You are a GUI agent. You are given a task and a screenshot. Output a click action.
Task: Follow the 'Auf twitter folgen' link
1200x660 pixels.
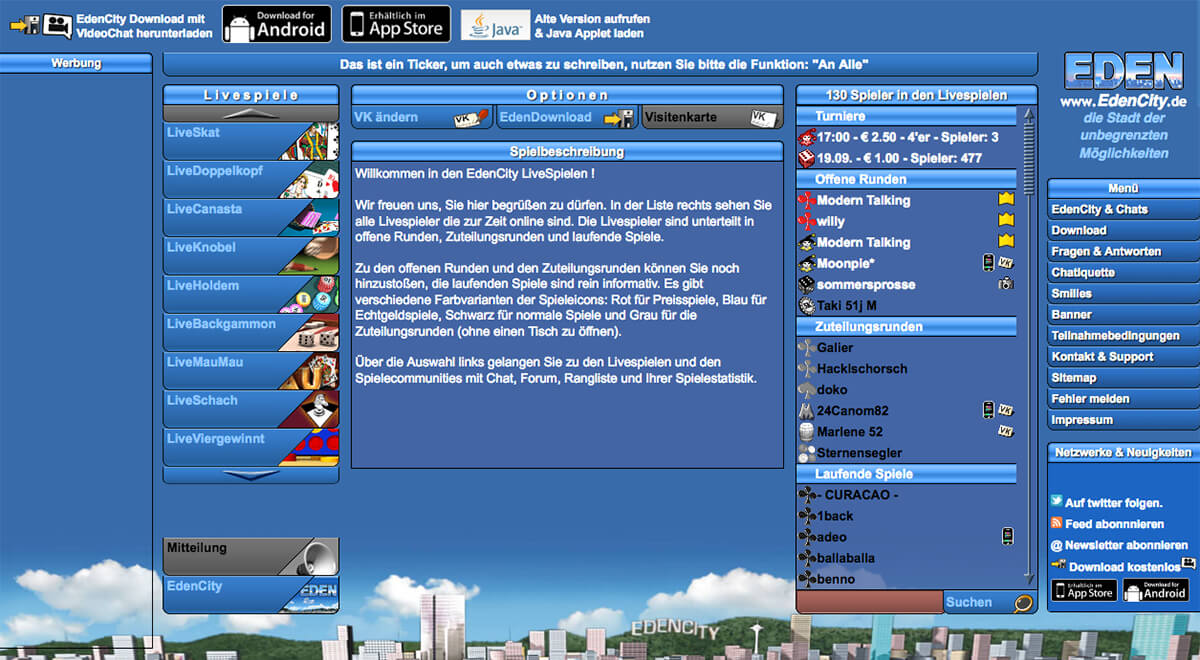click(x=1113, y=503)
